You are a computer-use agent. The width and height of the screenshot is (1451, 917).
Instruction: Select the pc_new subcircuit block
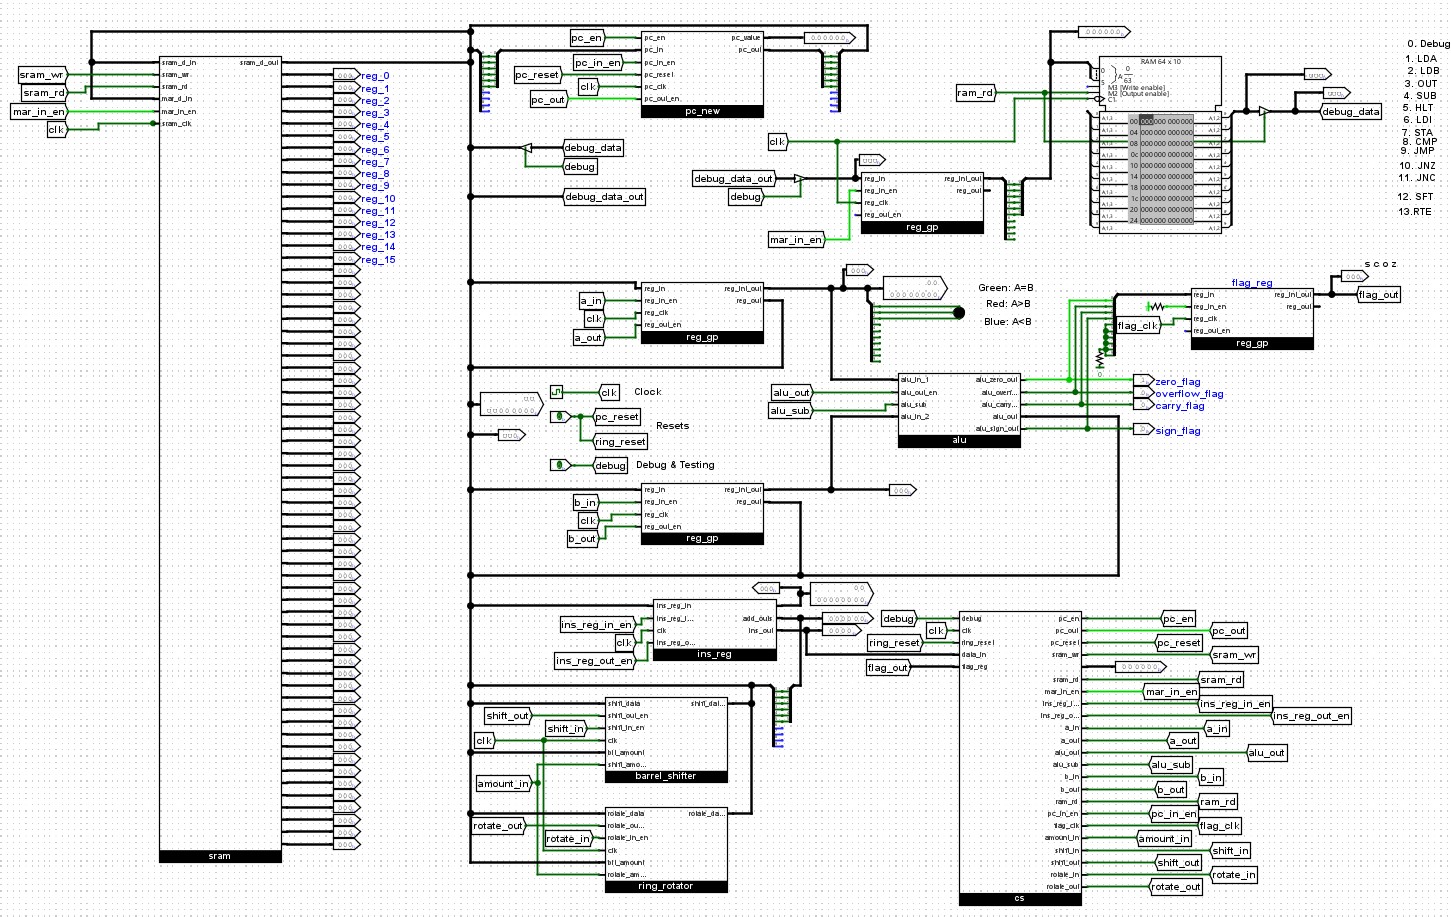click(702, 74)
